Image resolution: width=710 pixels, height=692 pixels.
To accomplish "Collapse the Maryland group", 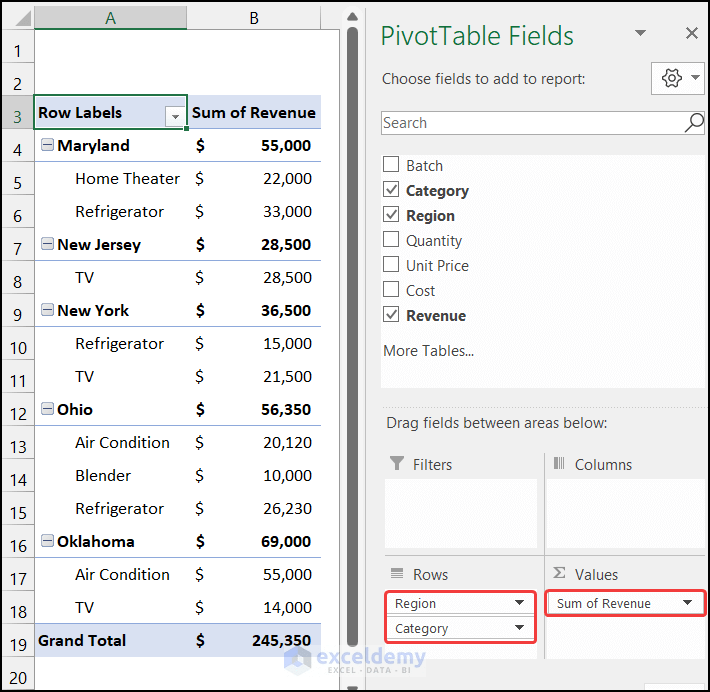I will pos(47,144).
